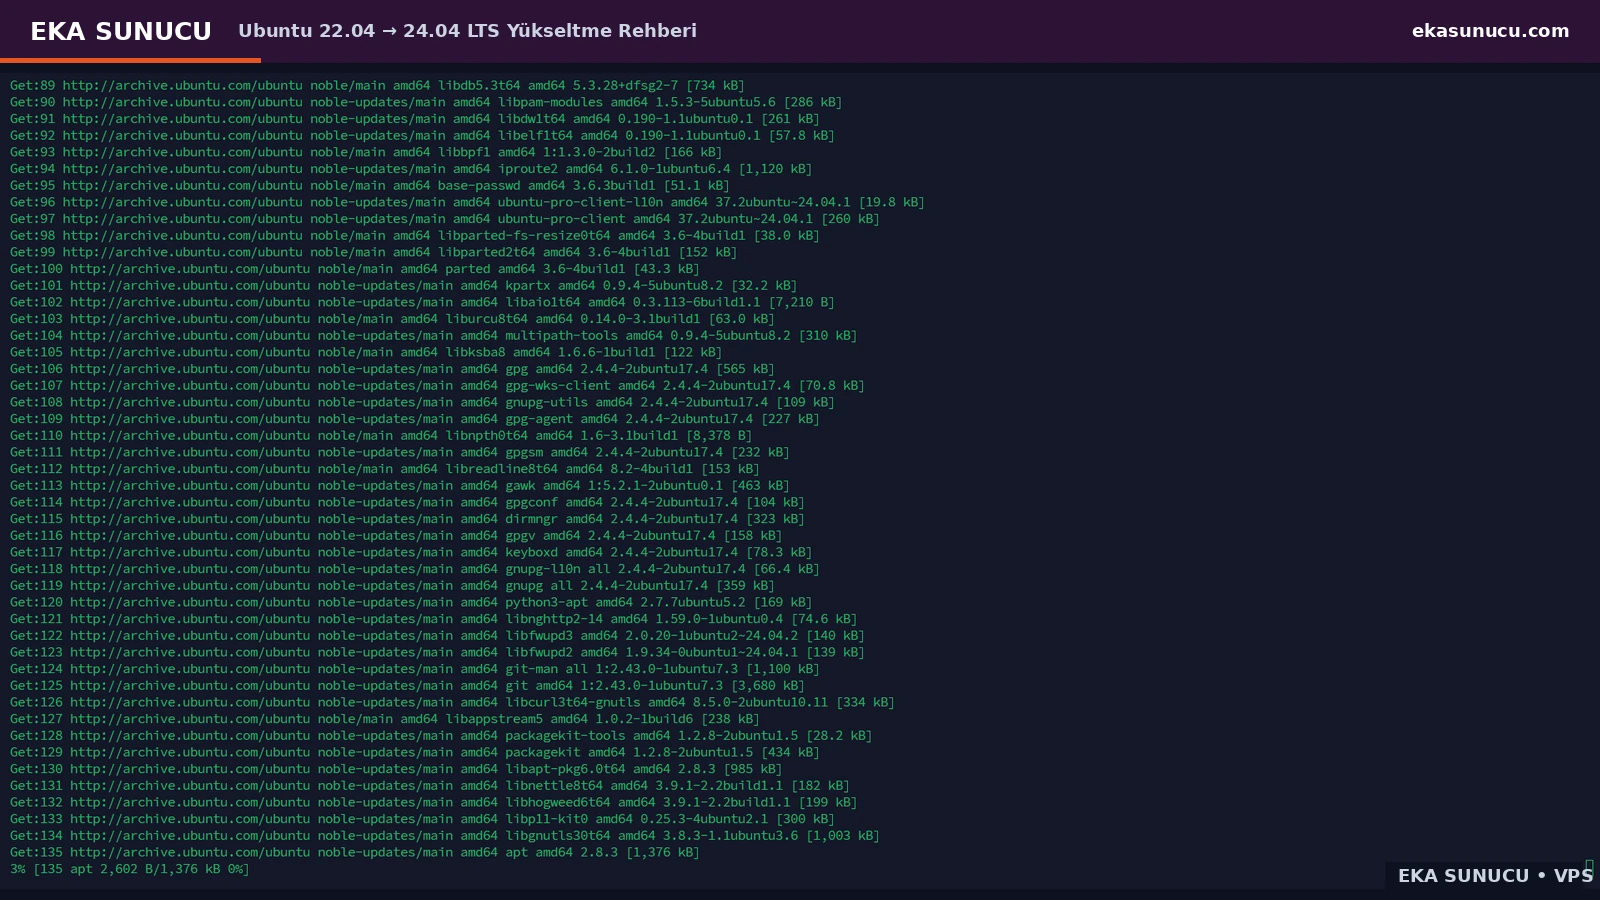Viewport: 1600px width, 900px height.
Task: Select the Get:104 multipath-tools line
Action: 434,335
